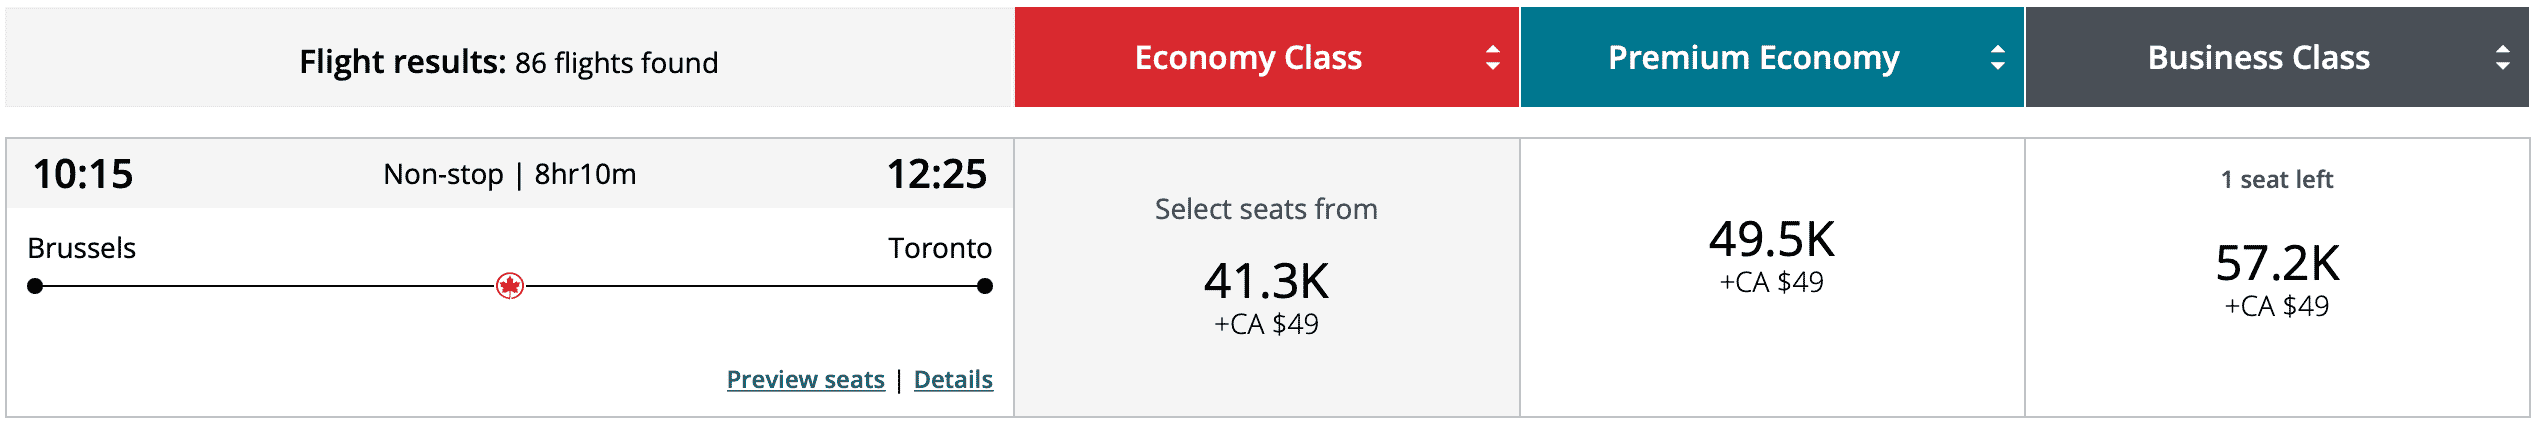Click the "Select seats from" label

point(1266,209)
